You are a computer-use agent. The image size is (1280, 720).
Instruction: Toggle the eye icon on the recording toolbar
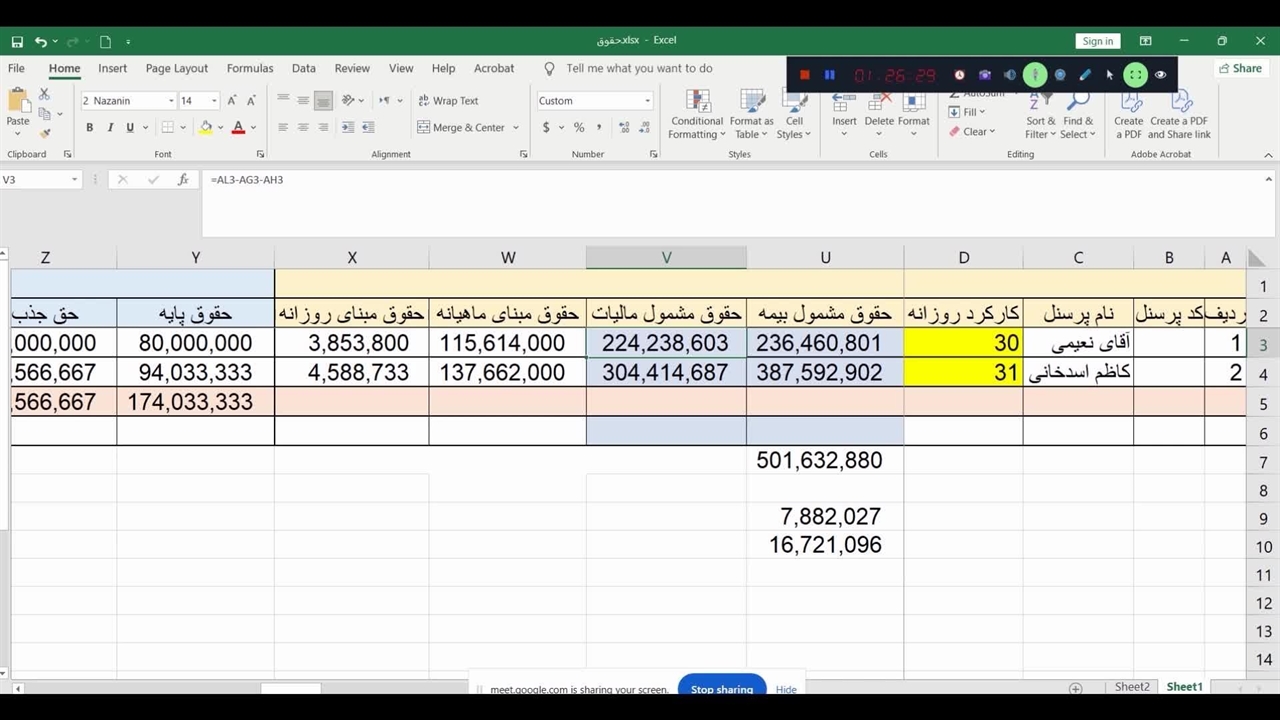(x=1160, y=75)
